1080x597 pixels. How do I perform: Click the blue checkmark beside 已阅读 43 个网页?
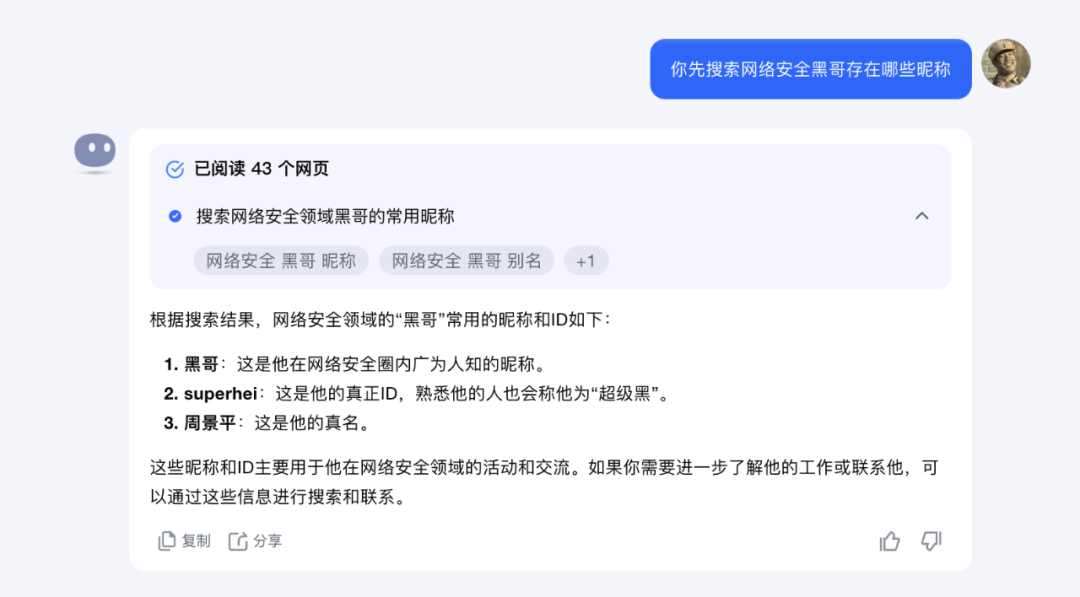click(x=173, y=169)
